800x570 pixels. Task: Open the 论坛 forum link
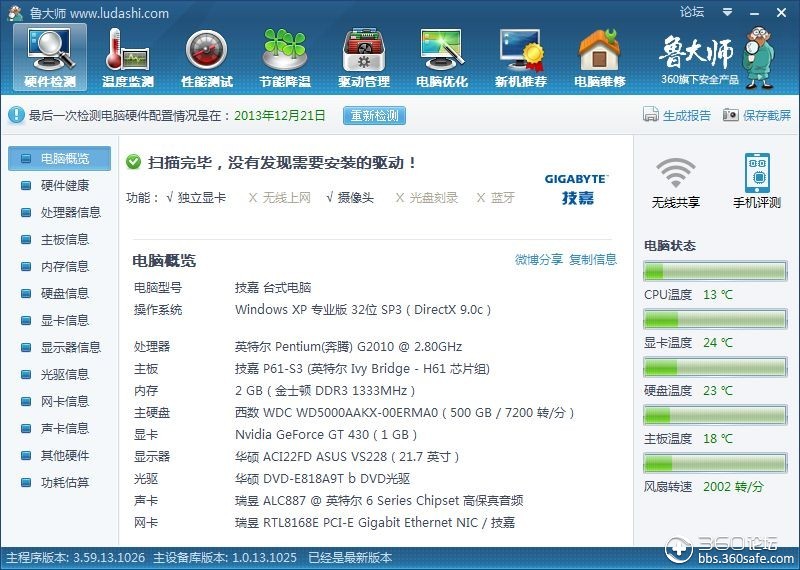[x=692, y=12]
